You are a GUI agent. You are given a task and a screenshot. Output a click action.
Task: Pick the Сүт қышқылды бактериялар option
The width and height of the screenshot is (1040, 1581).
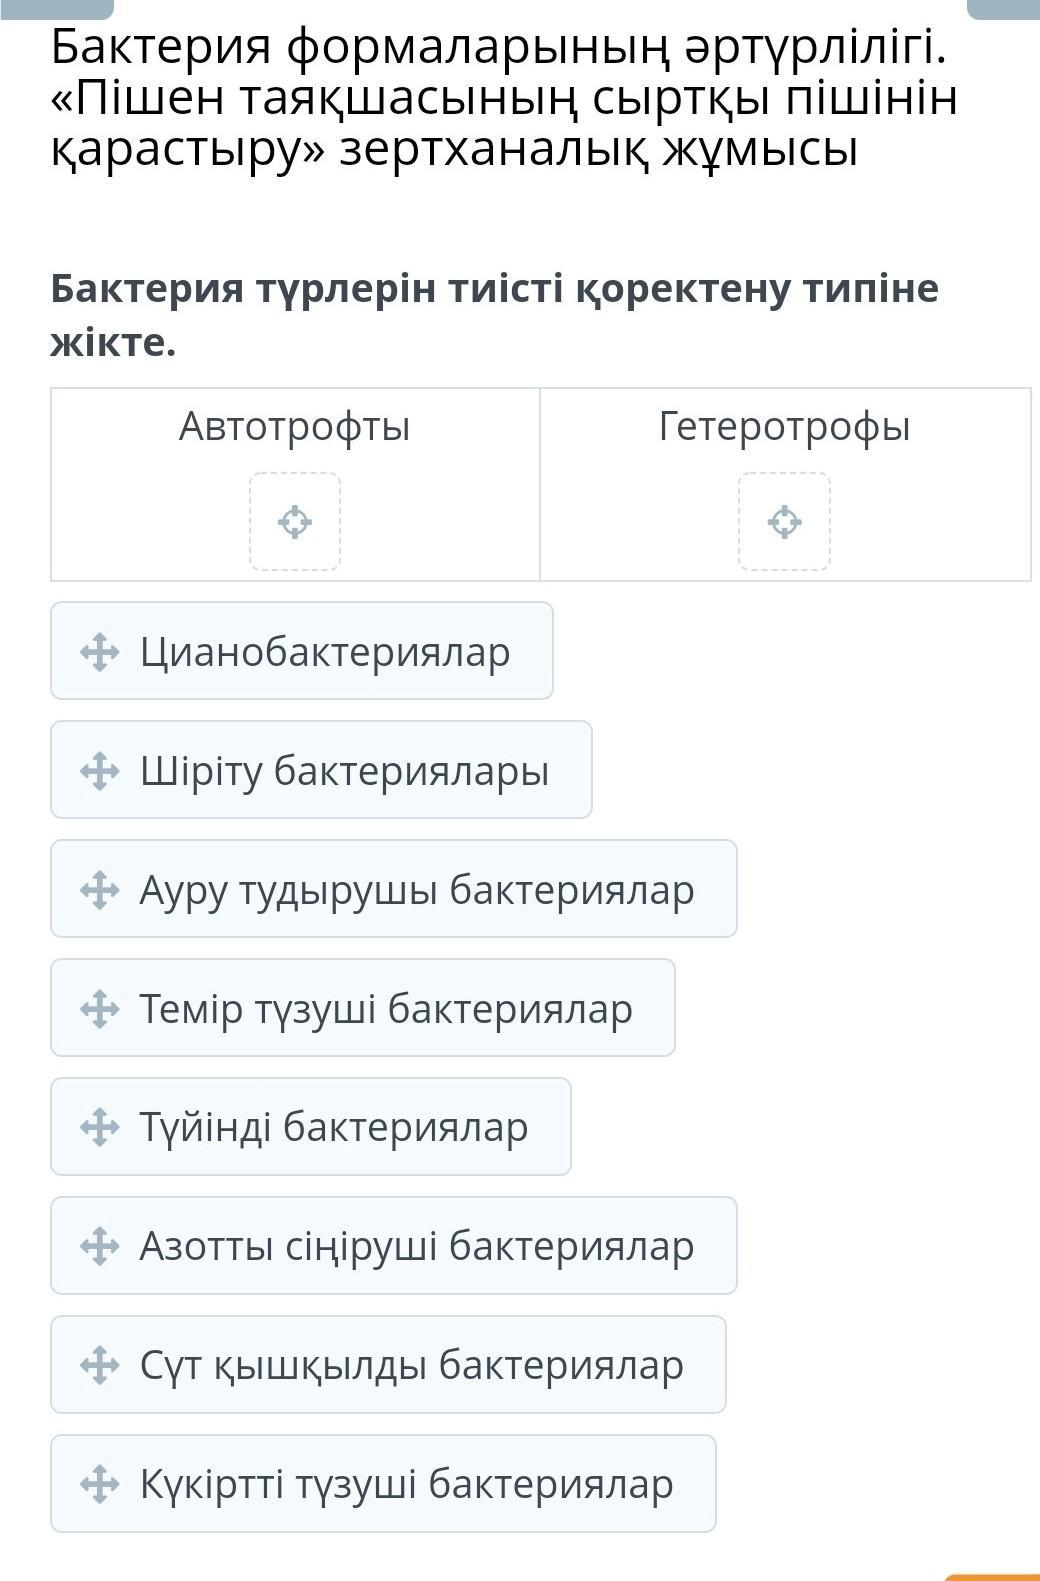click(x=411, y=1365)
